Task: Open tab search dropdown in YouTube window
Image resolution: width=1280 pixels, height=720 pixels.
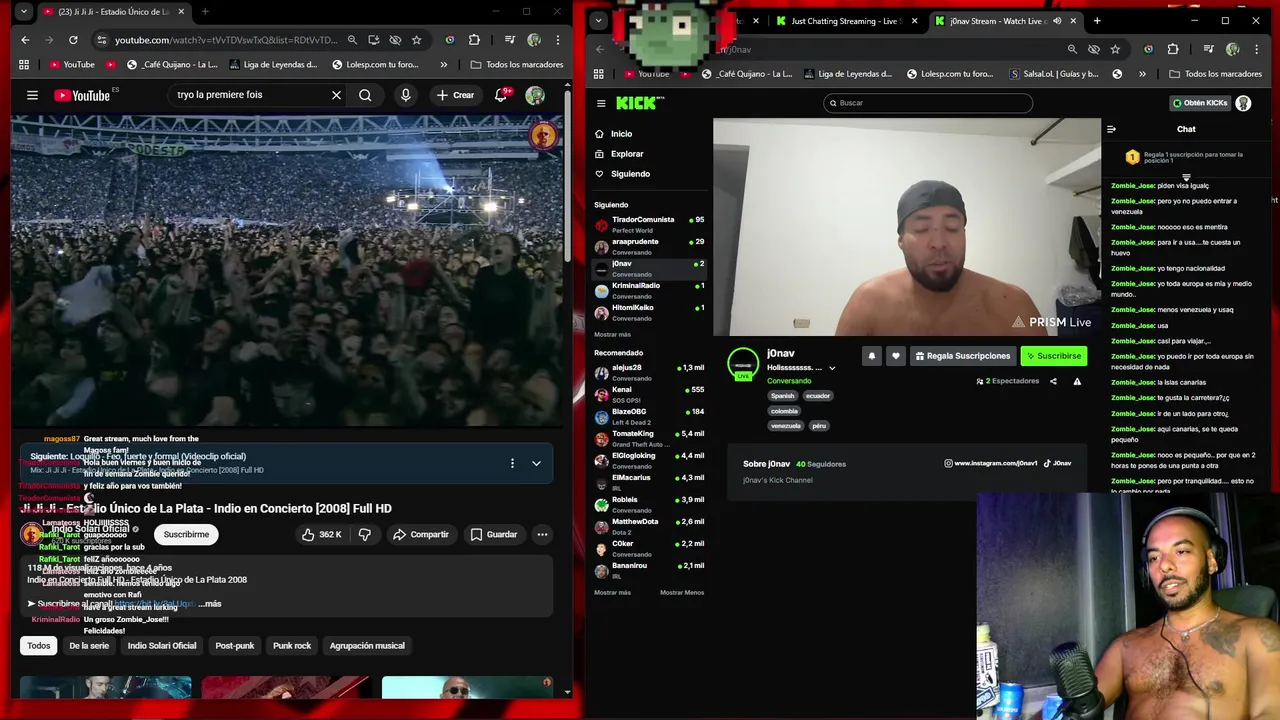Action: click(x=23, y=12)
